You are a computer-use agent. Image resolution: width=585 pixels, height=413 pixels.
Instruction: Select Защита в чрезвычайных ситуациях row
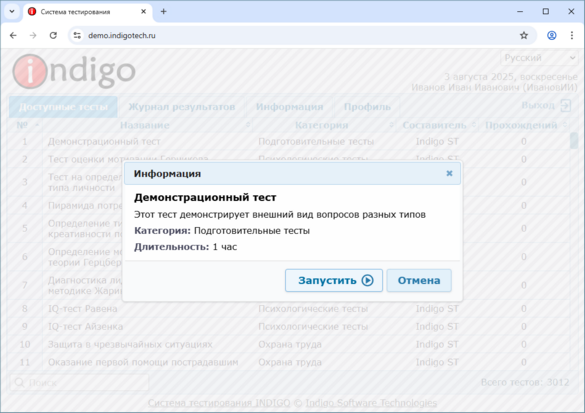pos(289,344)
